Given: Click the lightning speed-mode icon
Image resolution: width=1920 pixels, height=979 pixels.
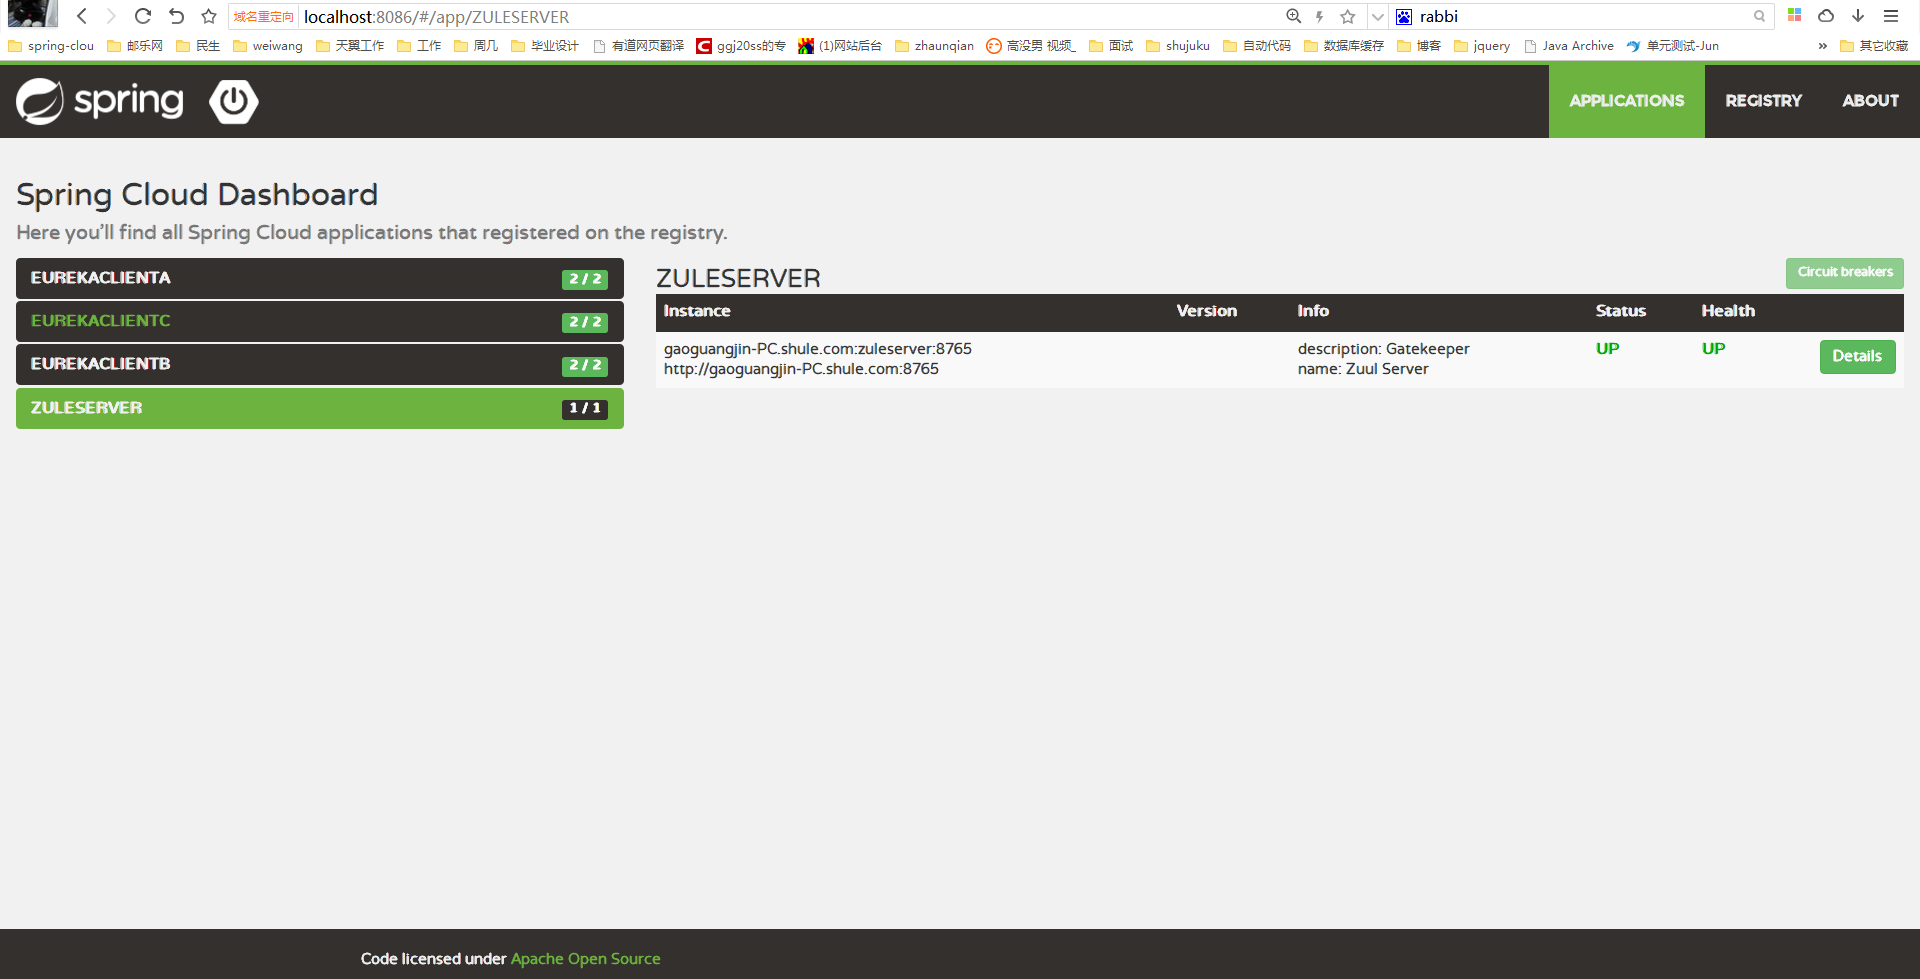Looking at the screenshot, I should [1320, 16].
